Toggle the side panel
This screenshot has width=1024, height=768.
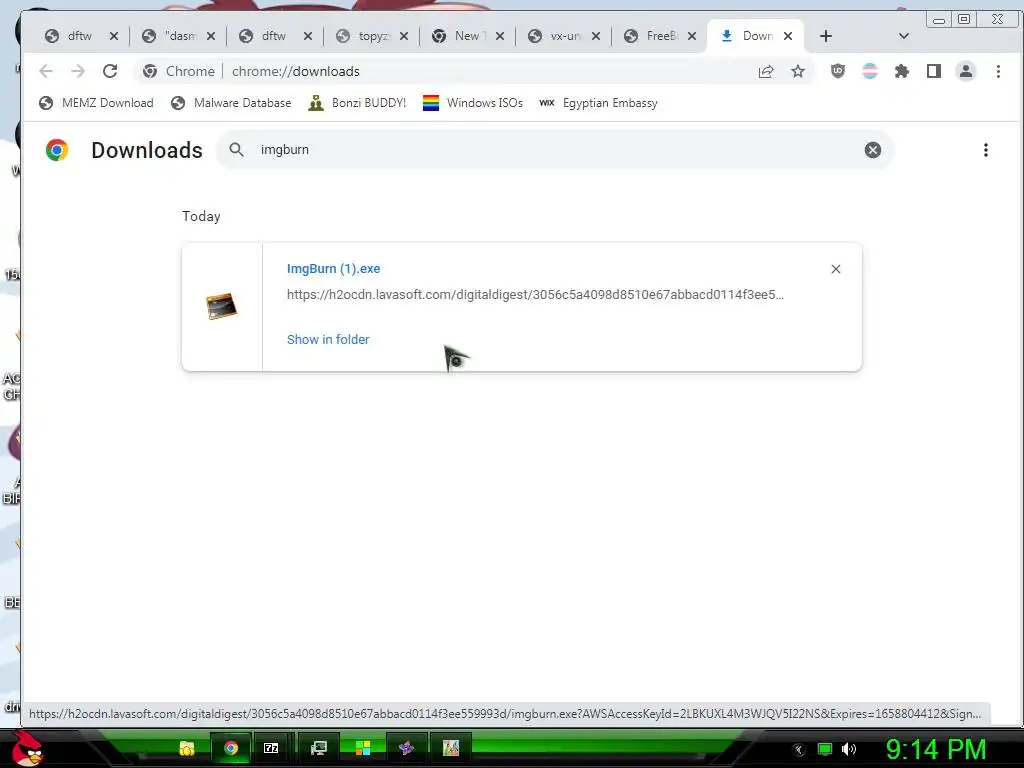934,71
